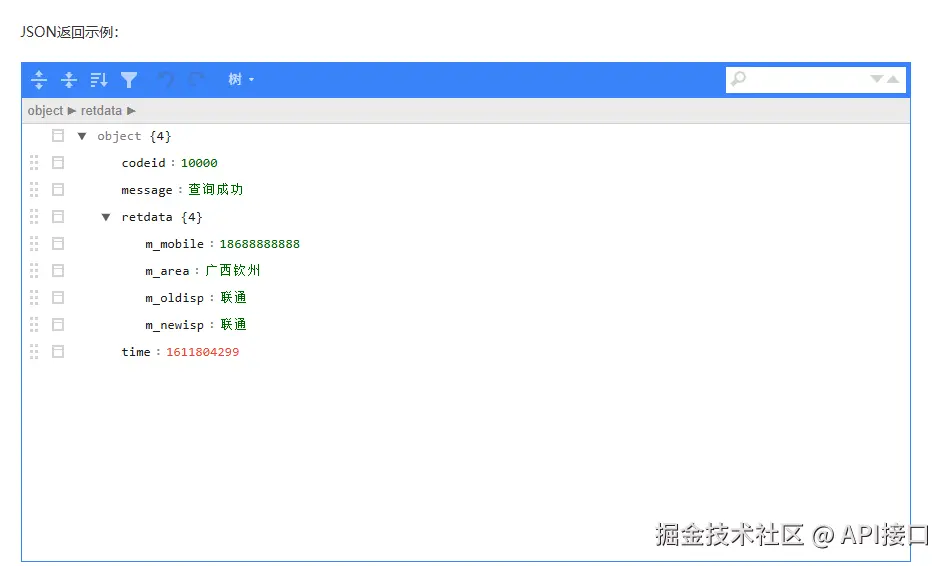Select the message field name
The width and height of the screenshot is (948, 566).
pos(147,190)
